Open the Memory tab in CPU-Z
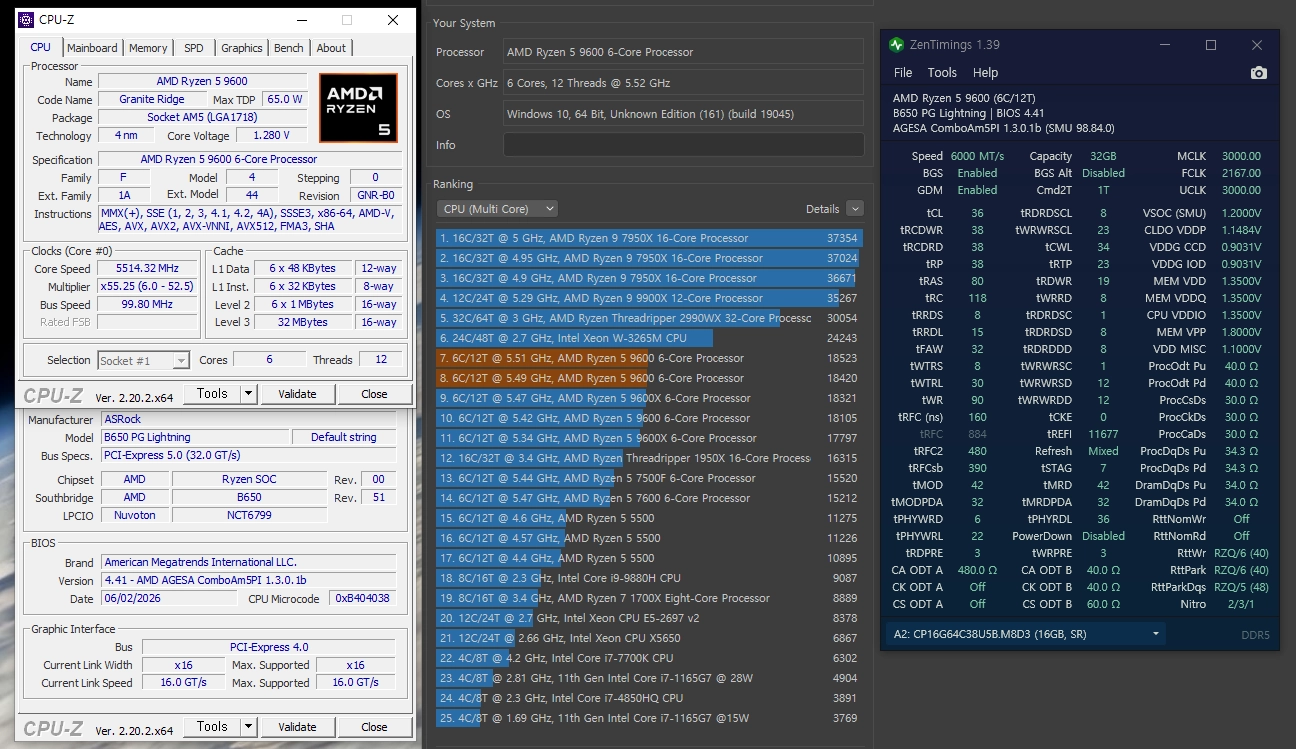The width and height of the screenshot is (1296, 749). (x=148, y=48)
